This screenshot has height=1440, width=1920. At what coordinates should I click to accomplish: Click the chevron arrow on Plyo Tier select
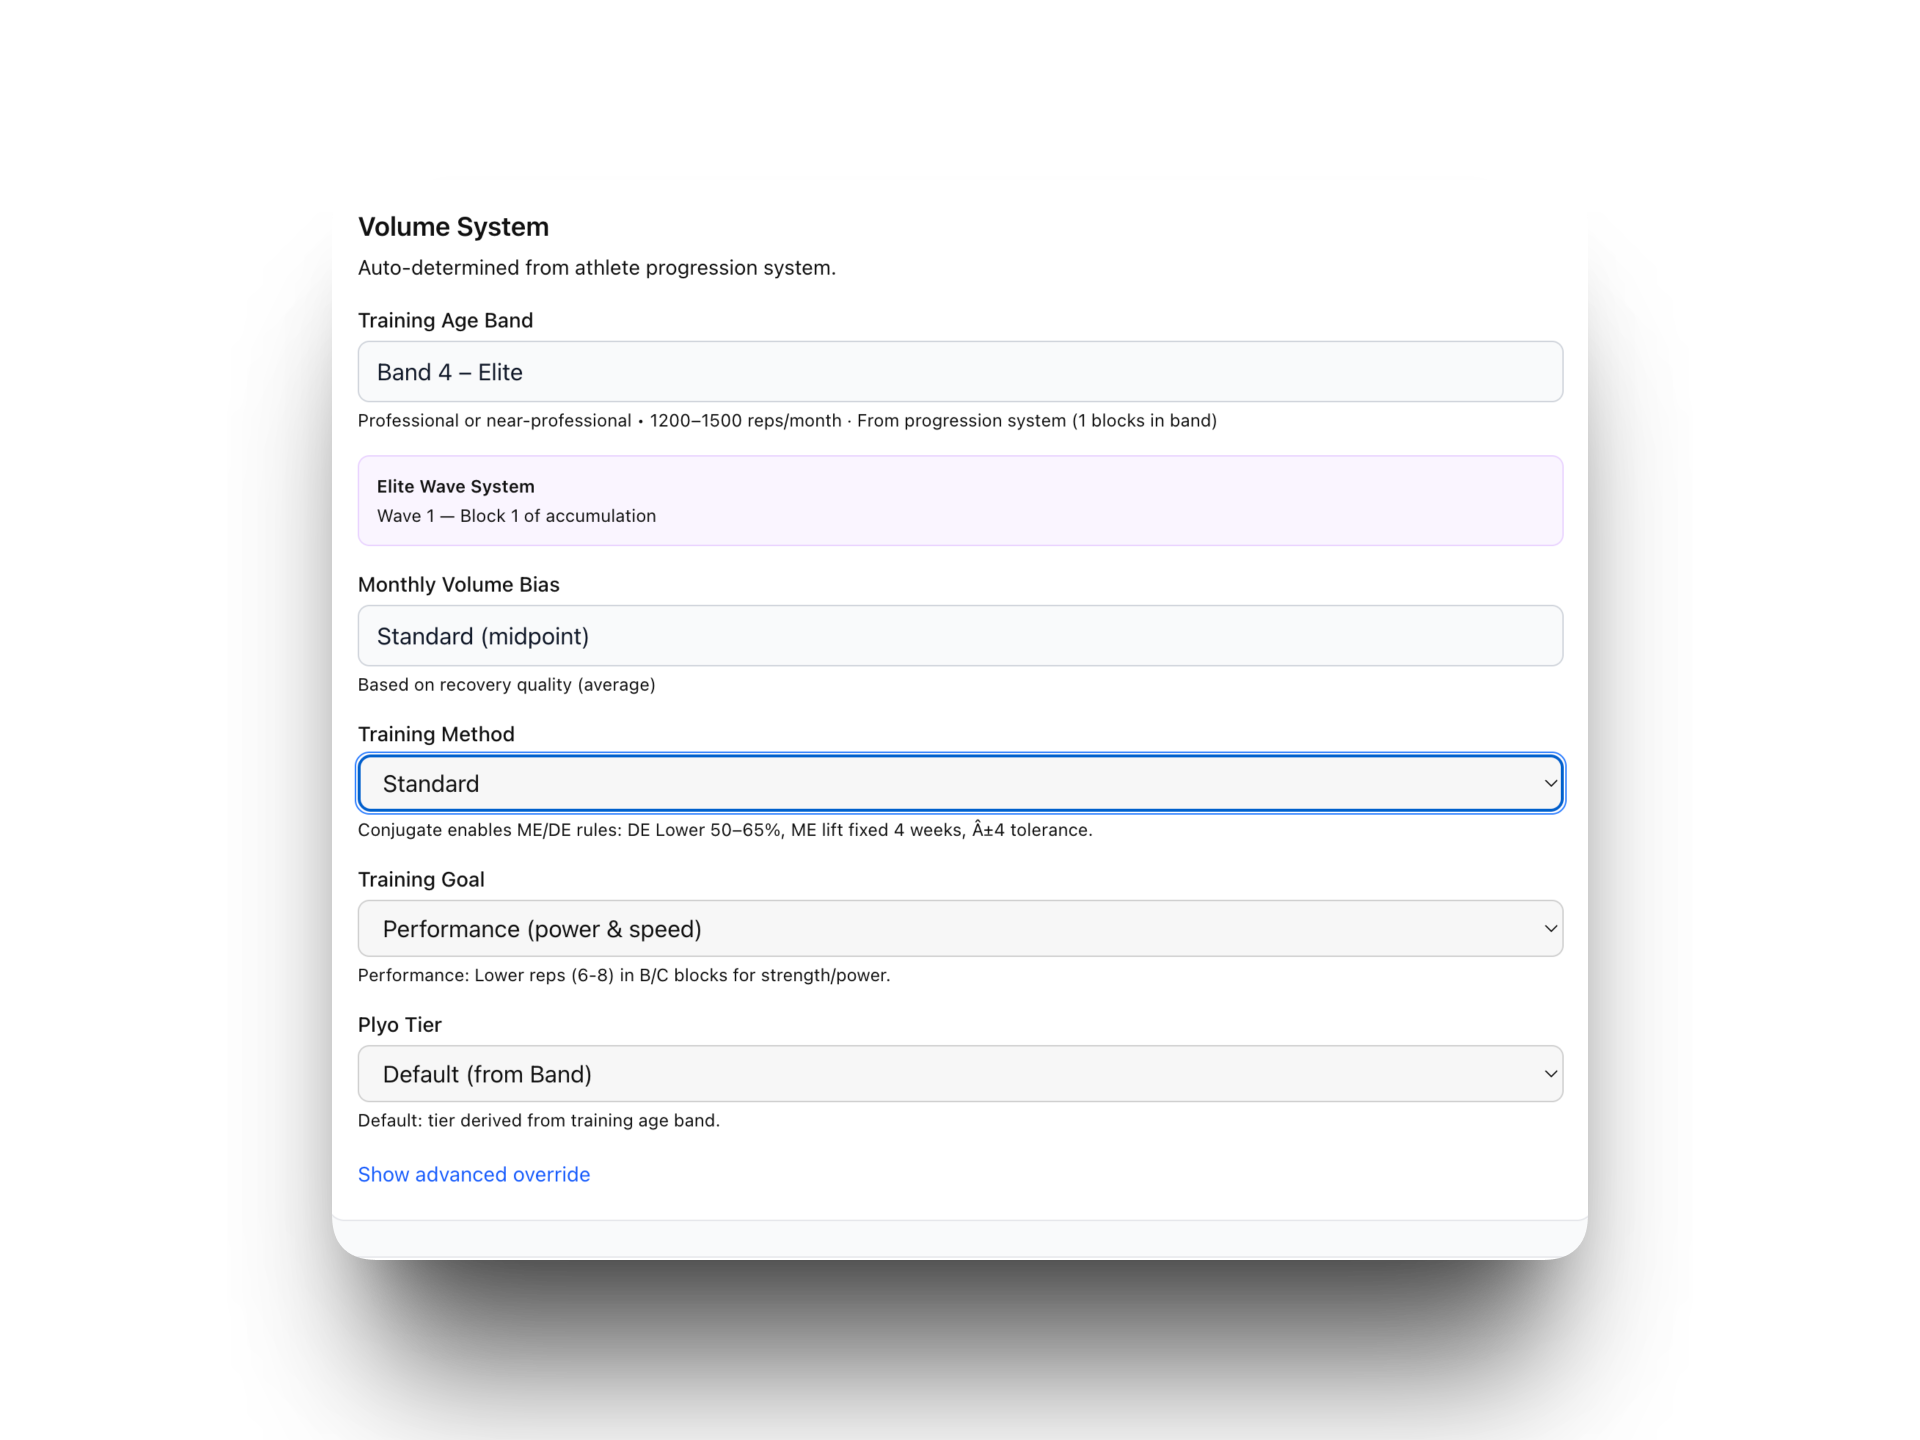pos(1550,1074)
